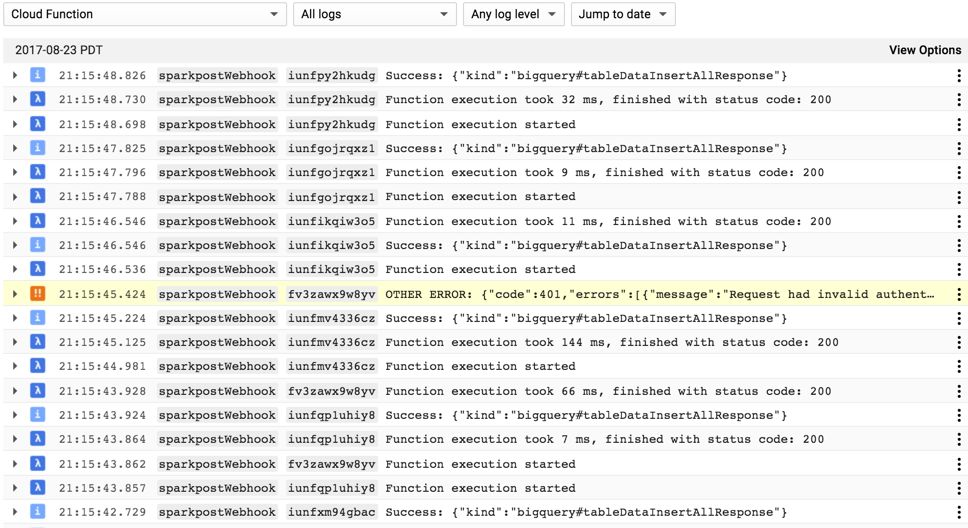Expand the 21:15:48.730 log entry

click(x=15, y=99)
